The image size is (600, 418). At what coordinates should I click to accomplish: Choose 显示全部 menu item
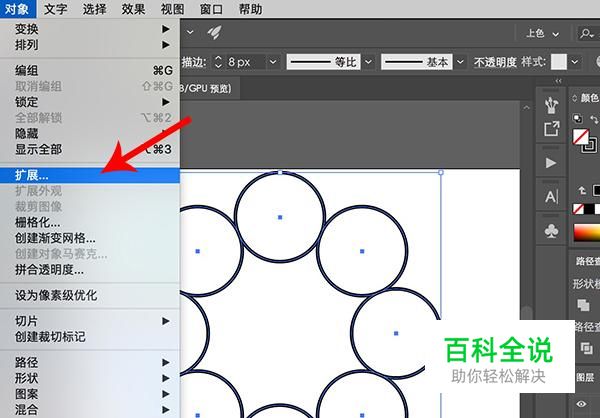coord(90,149)
